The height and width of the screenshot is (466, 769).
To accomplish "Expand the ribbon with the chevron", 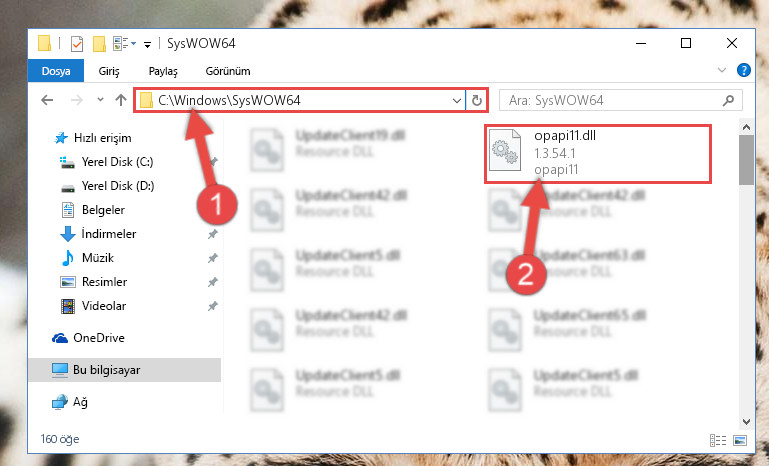I will (x=721, y=70).
